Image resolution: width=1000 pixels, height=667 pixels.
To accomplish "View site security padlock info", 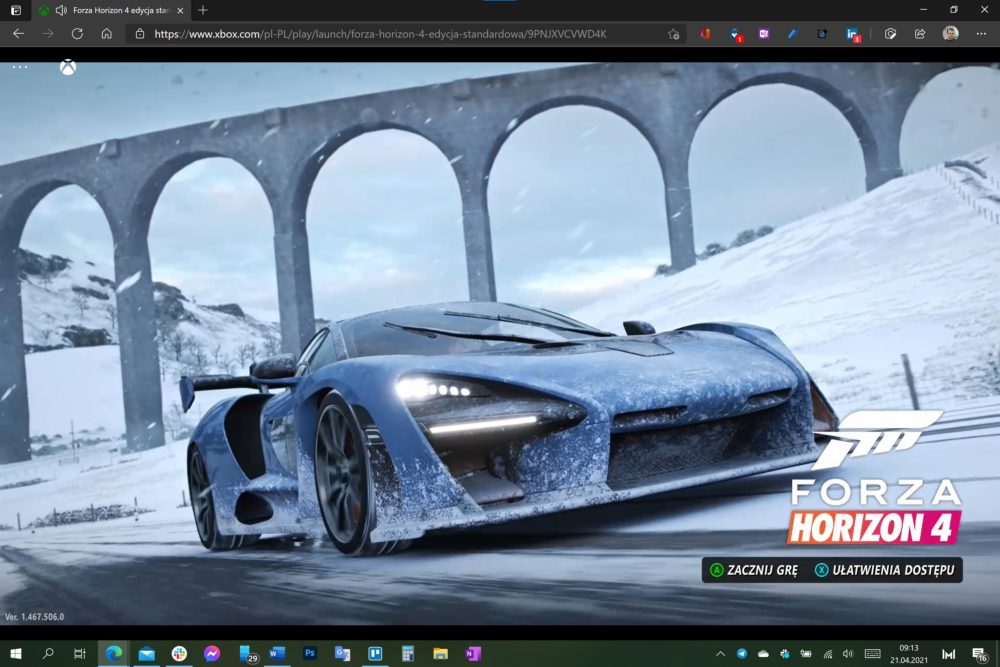I will [x=140, y=34].
